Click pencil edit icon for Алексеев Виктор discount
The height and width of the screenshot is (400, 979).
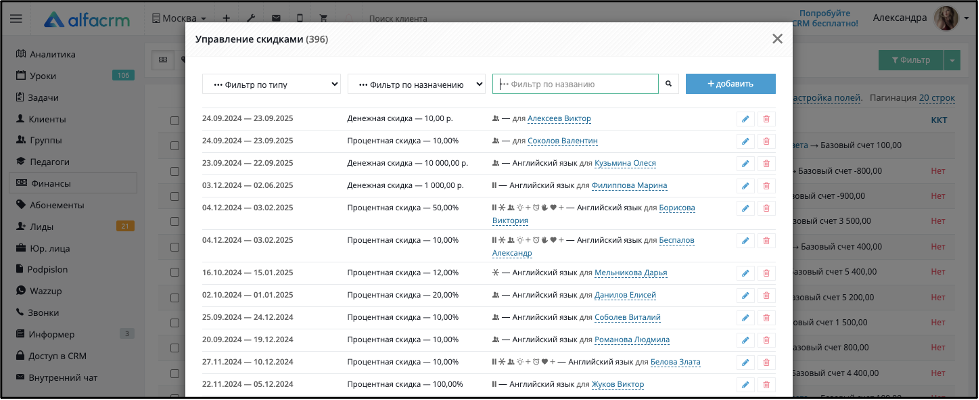pos(745,119)
